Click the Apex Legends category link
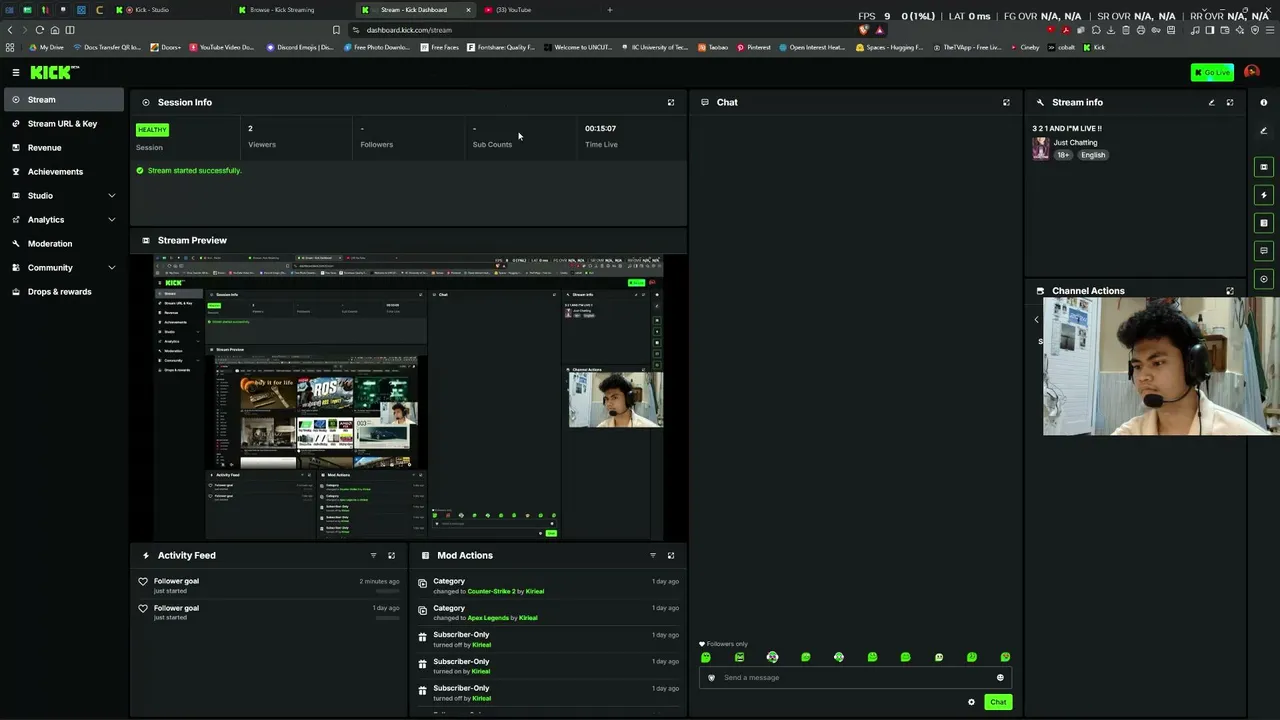Viewport: 1280px width, 720px height. pyautogui.click(x=489, y=618)
